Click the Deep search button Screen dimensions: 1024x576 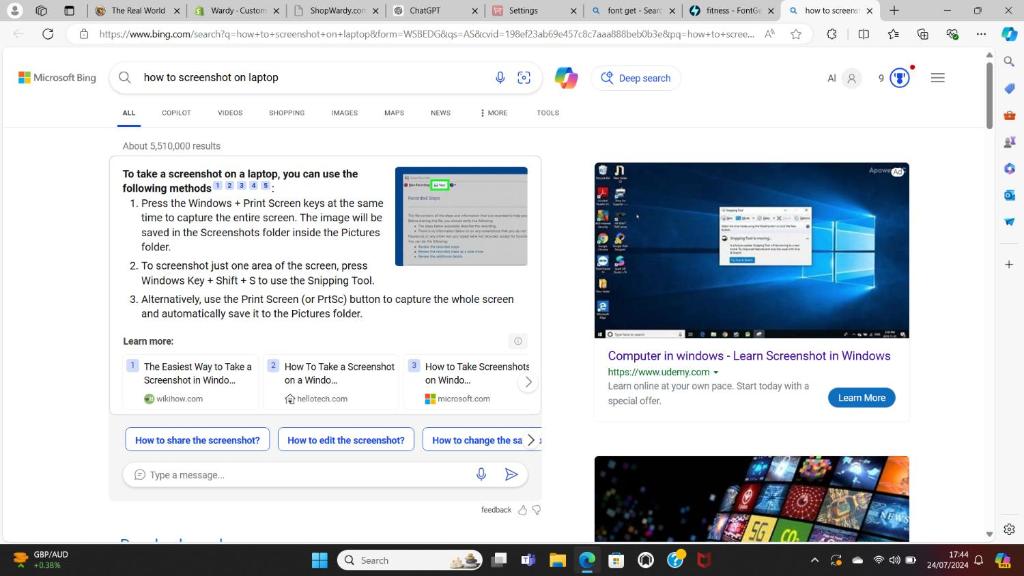636,78
